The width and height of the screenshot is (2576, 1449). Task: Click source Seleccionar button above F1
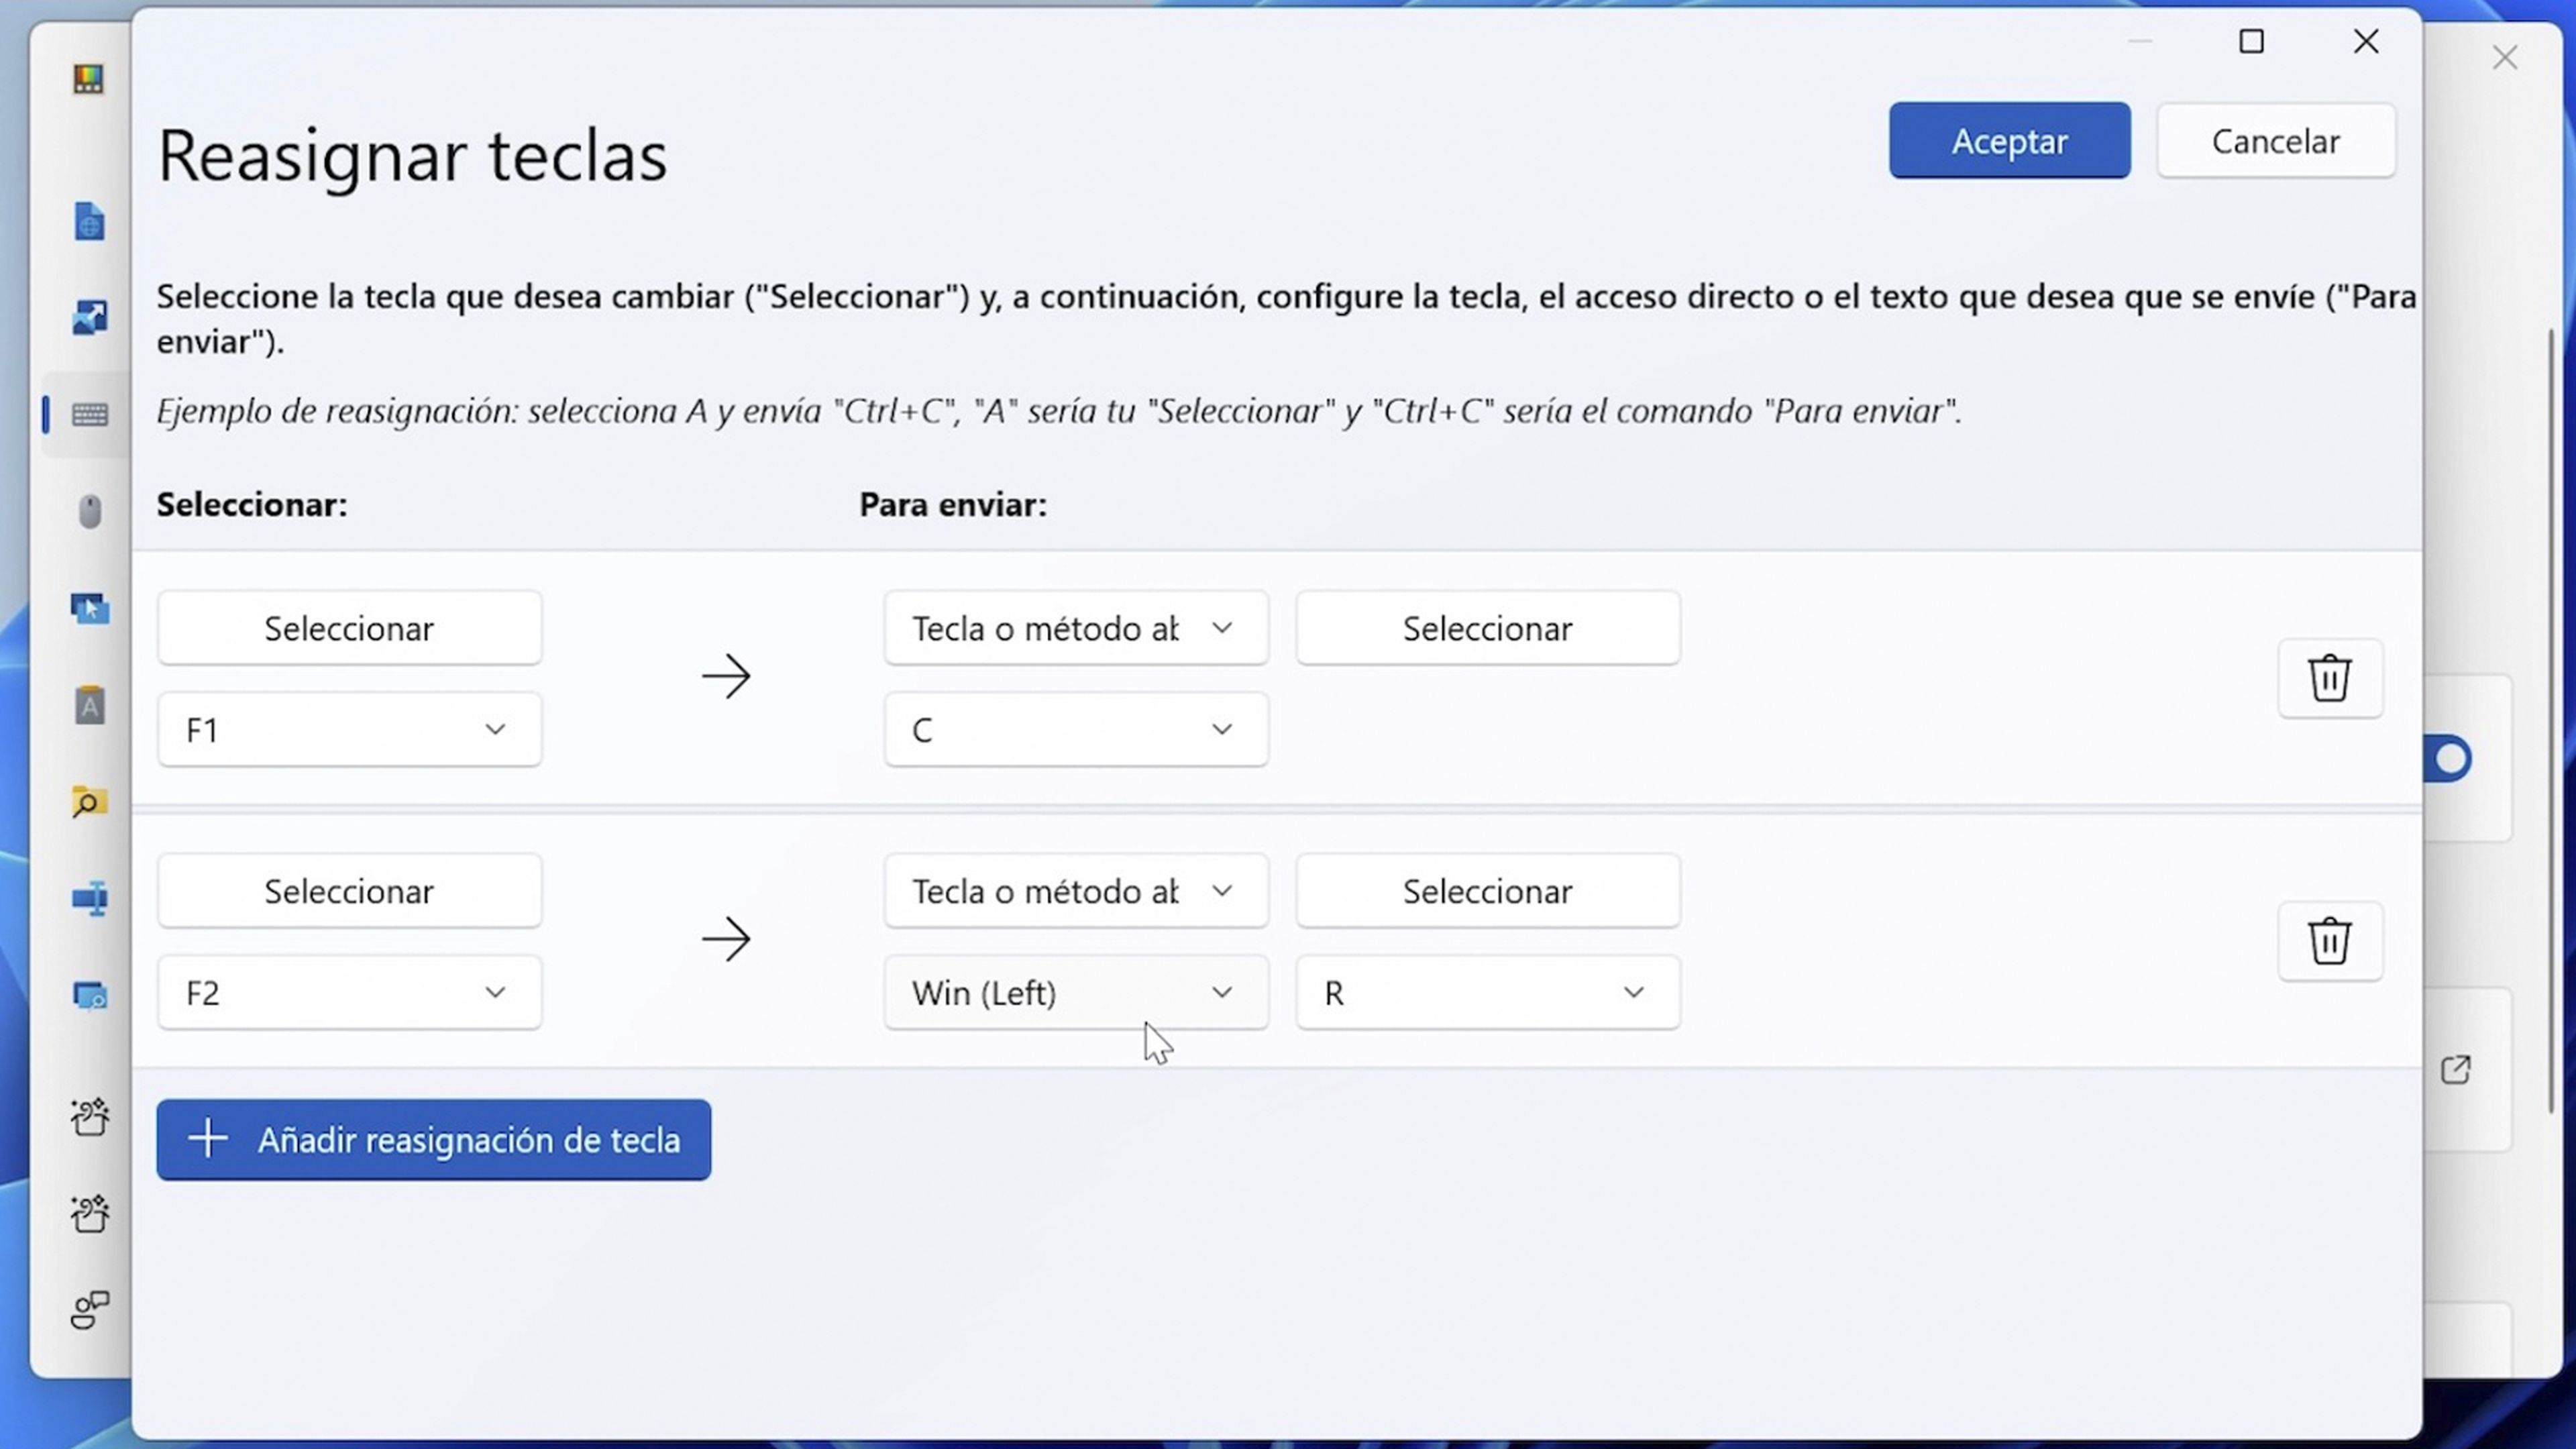(349, 628)
